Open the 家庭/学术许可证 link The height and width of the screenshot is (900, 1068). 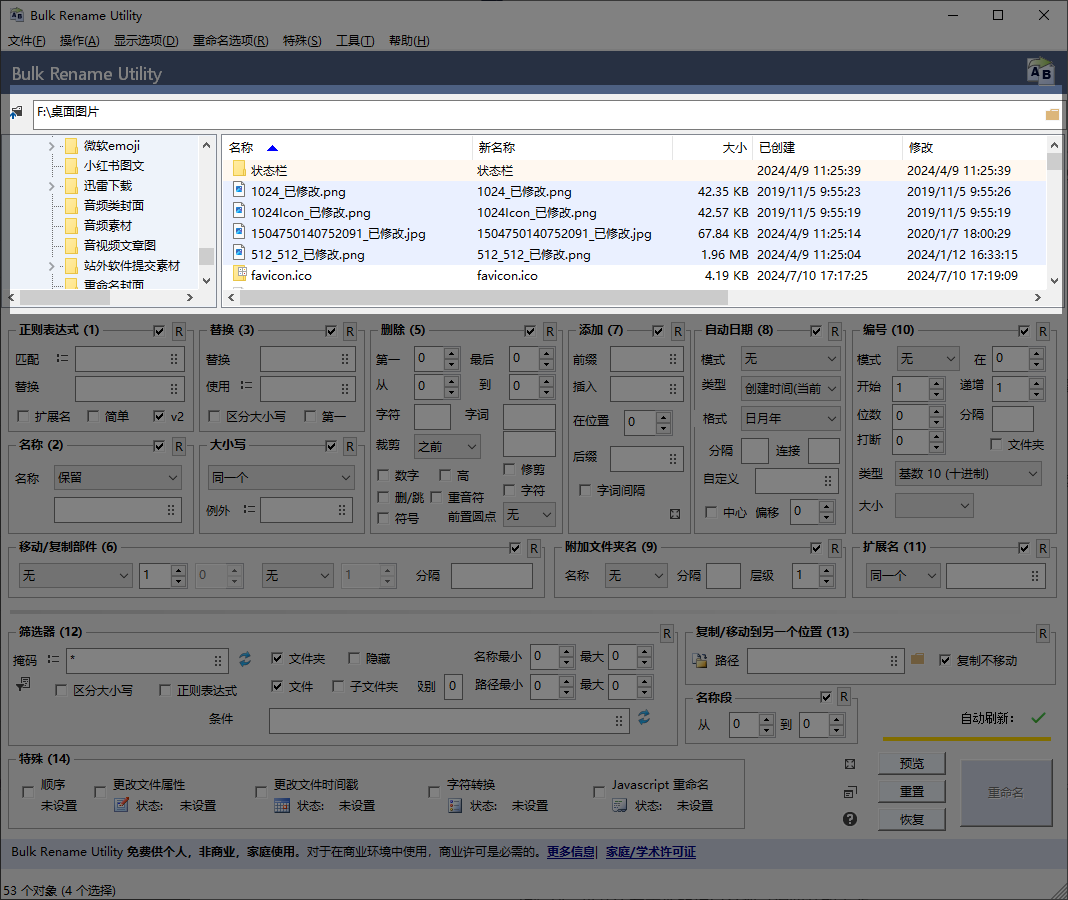click(x=650, y=852)
